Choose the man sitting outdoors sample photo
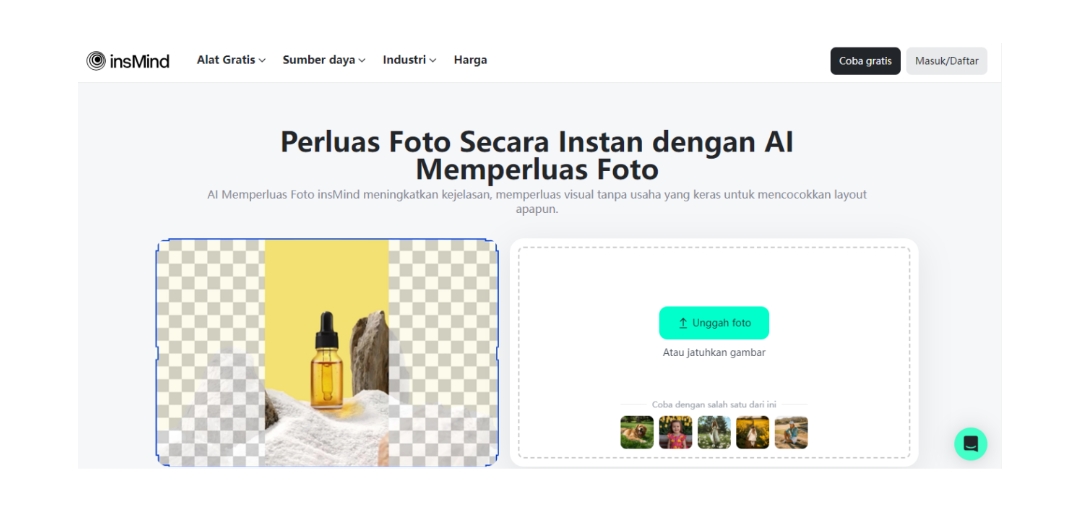Screen dimensions: 1080x526 (x=791, y=432)
